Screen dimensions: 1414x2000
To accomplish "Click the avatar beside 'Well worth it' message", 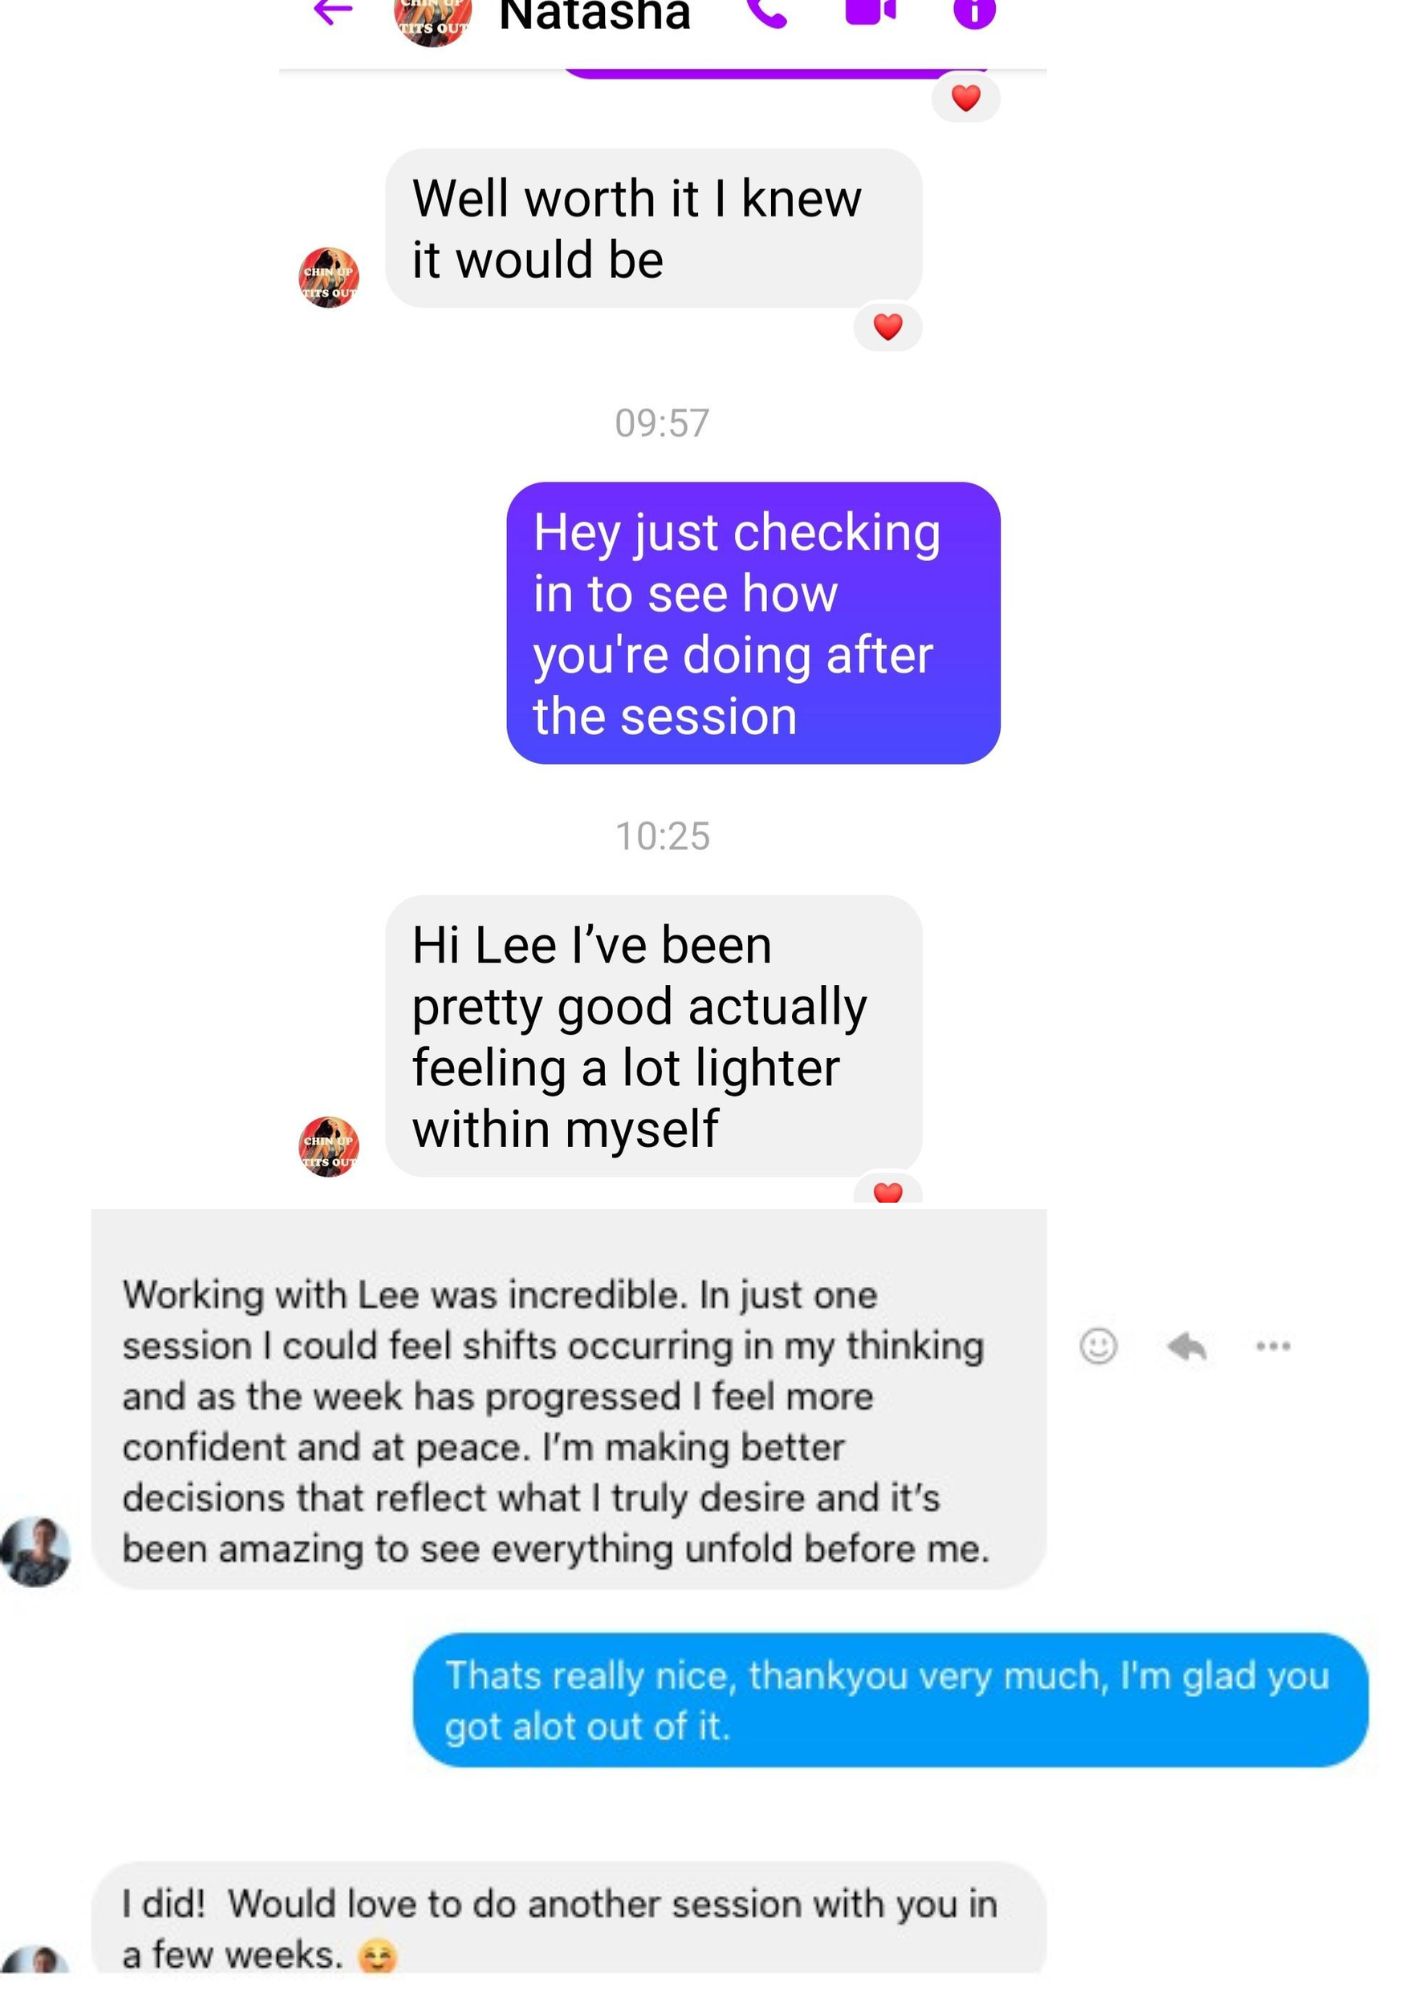I will [x=329, y=277].
